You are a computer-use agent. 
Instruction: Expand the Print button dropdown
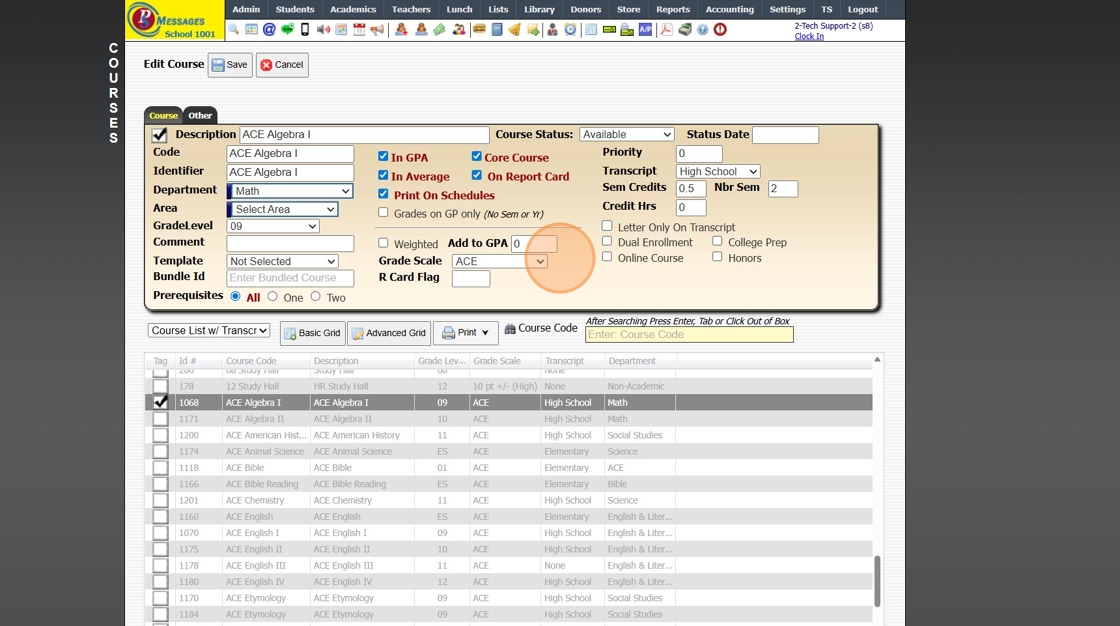click(x=466, y=333)
